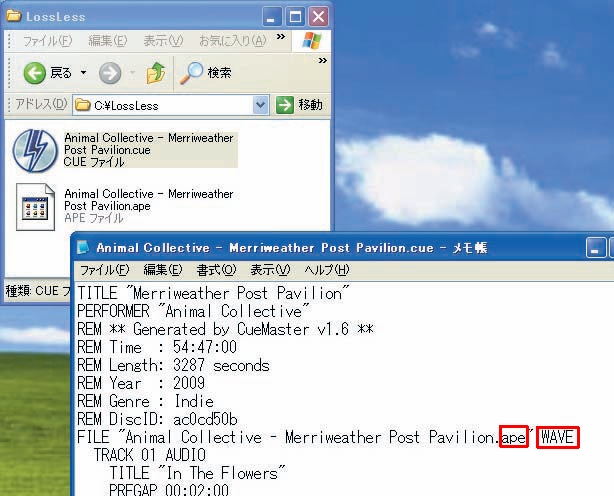Select the Merriweather Post Pavilion.cue file name
Screen dimensions: 614x496
point(149,144)
